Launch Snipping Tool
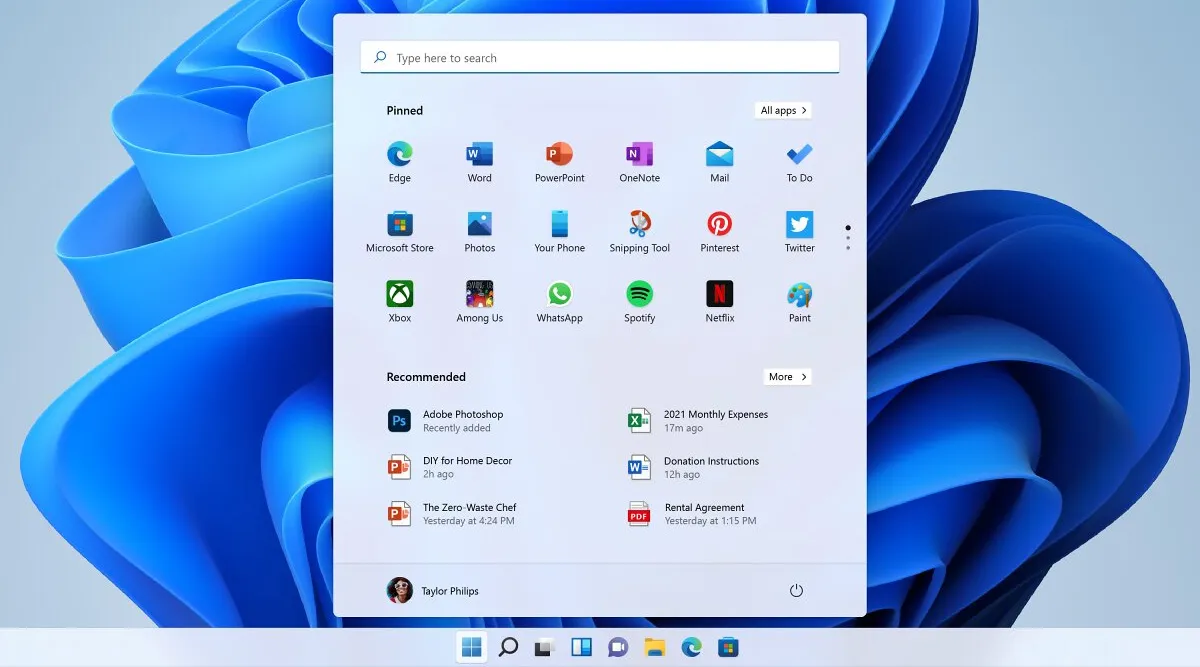Image resolution: width=1200 pixels, height=667 pixels. [640, 232]
